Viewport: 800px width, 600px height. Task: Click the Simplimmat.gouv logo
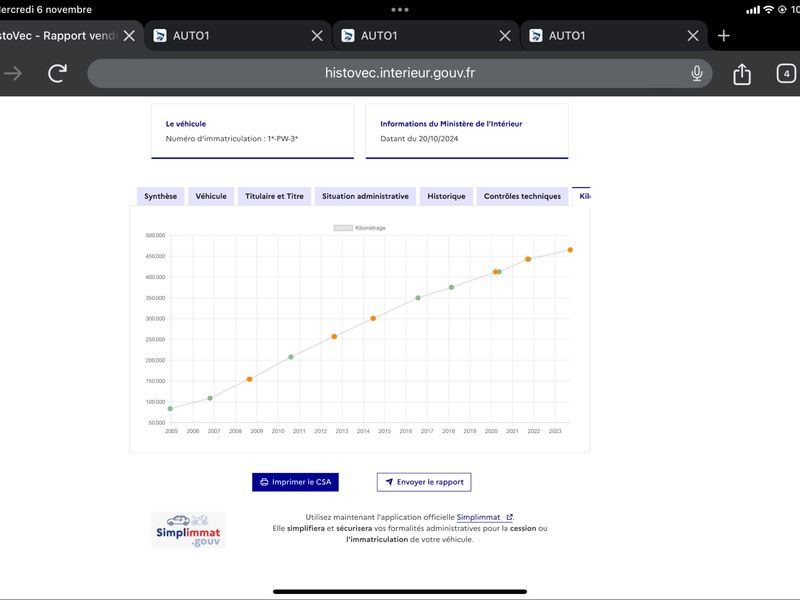pyautogui.click(x=188, y=531)
